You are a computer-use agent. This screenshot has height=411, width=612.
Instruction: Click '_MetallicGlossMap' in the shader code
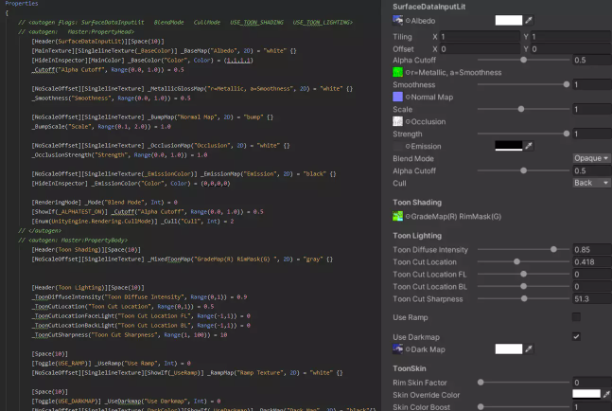pos(176,89)
